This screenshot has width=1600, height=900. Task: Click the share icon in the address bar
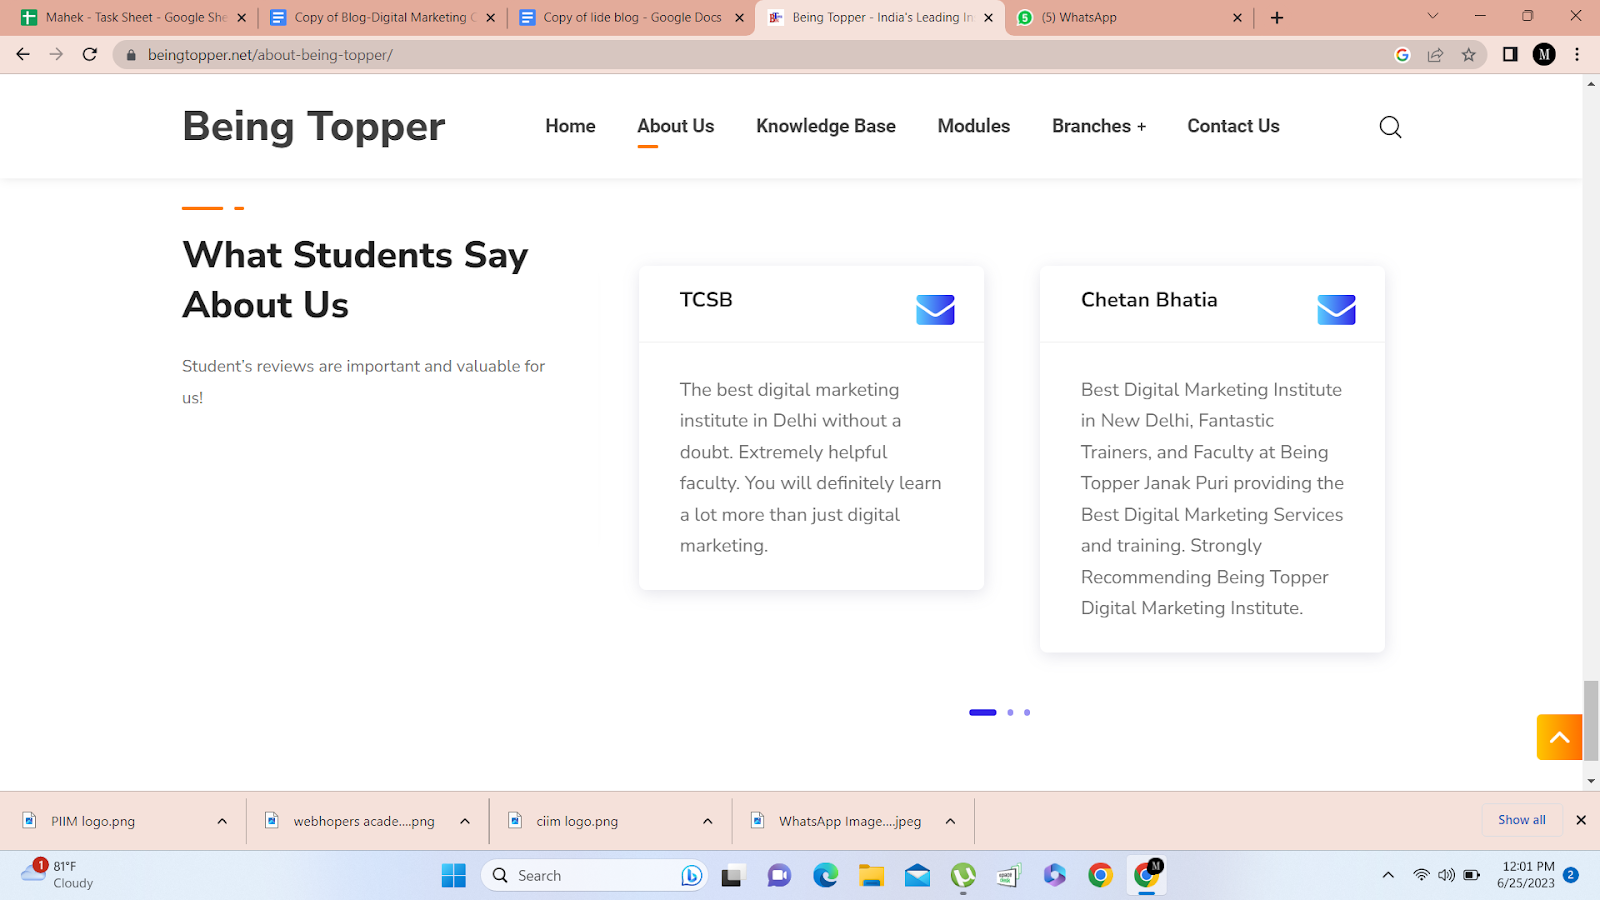[1436, 55]
